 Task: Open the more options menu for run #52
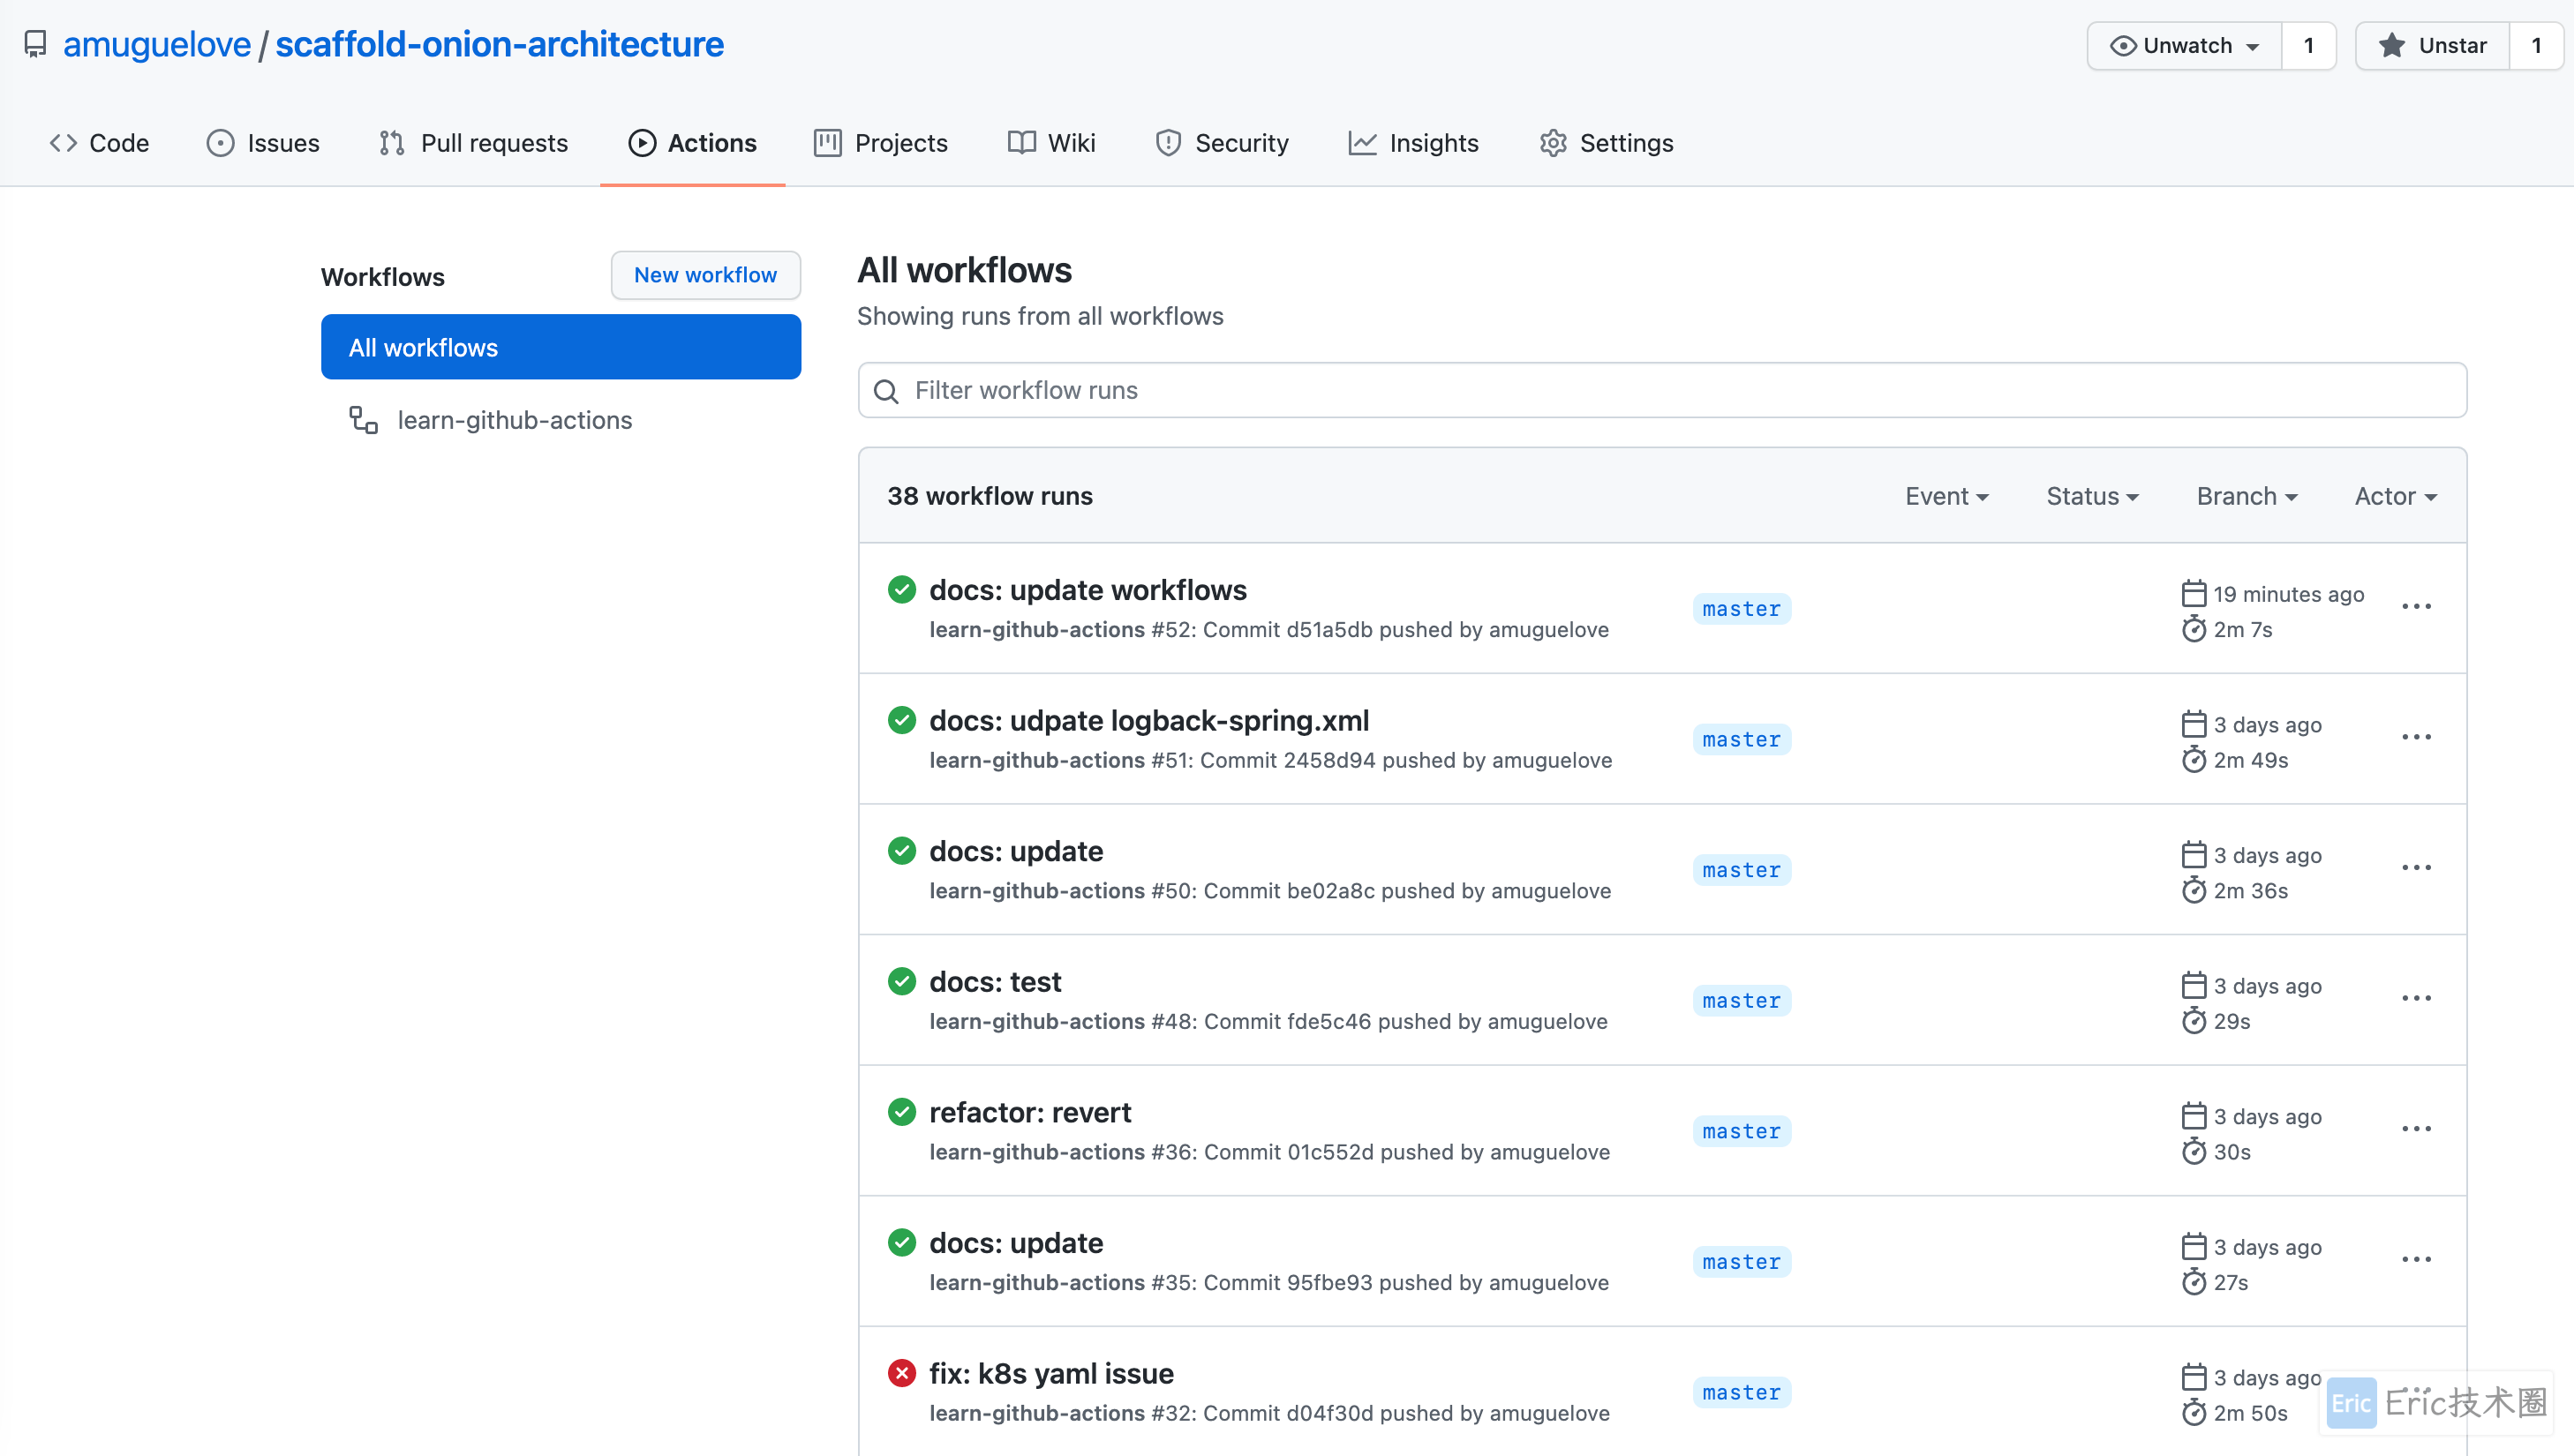[2416, 607]
